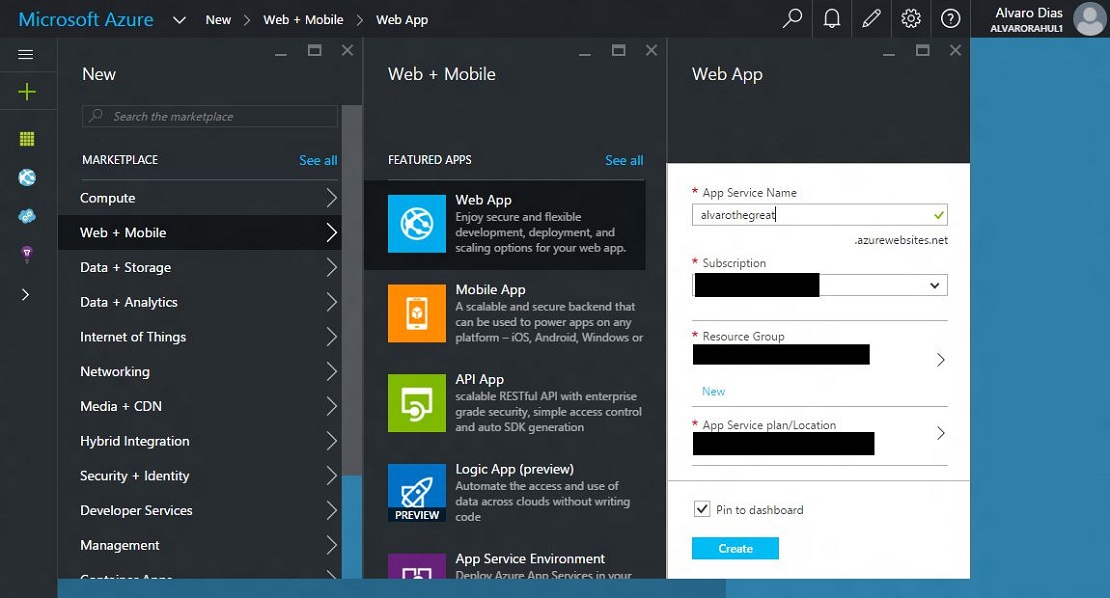Screen dimensions: 1110x598
Task: Maximize the Web App blade
Action: (x=922, y=50)
